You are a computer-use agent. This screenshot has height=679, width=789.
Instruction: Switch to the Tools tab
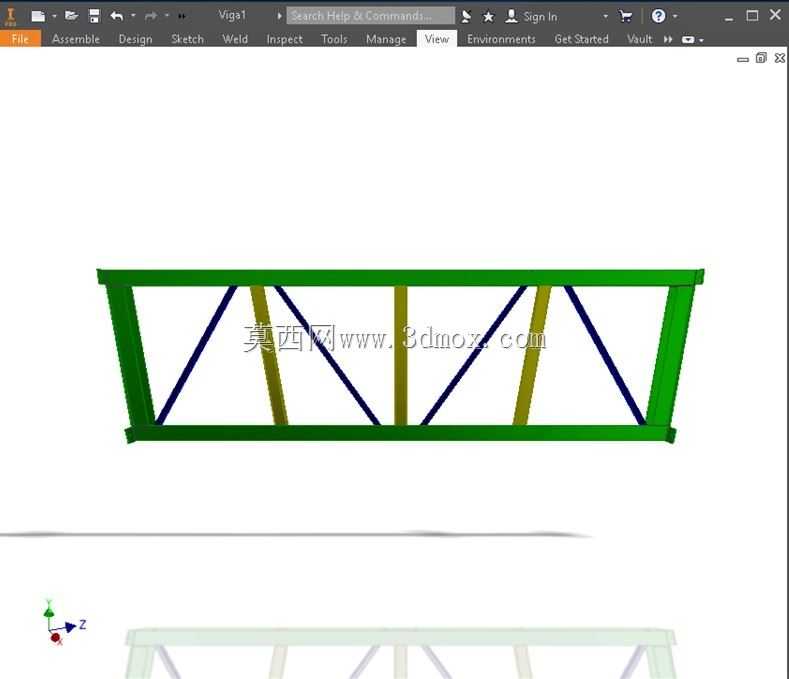click(x=334, y=39)
